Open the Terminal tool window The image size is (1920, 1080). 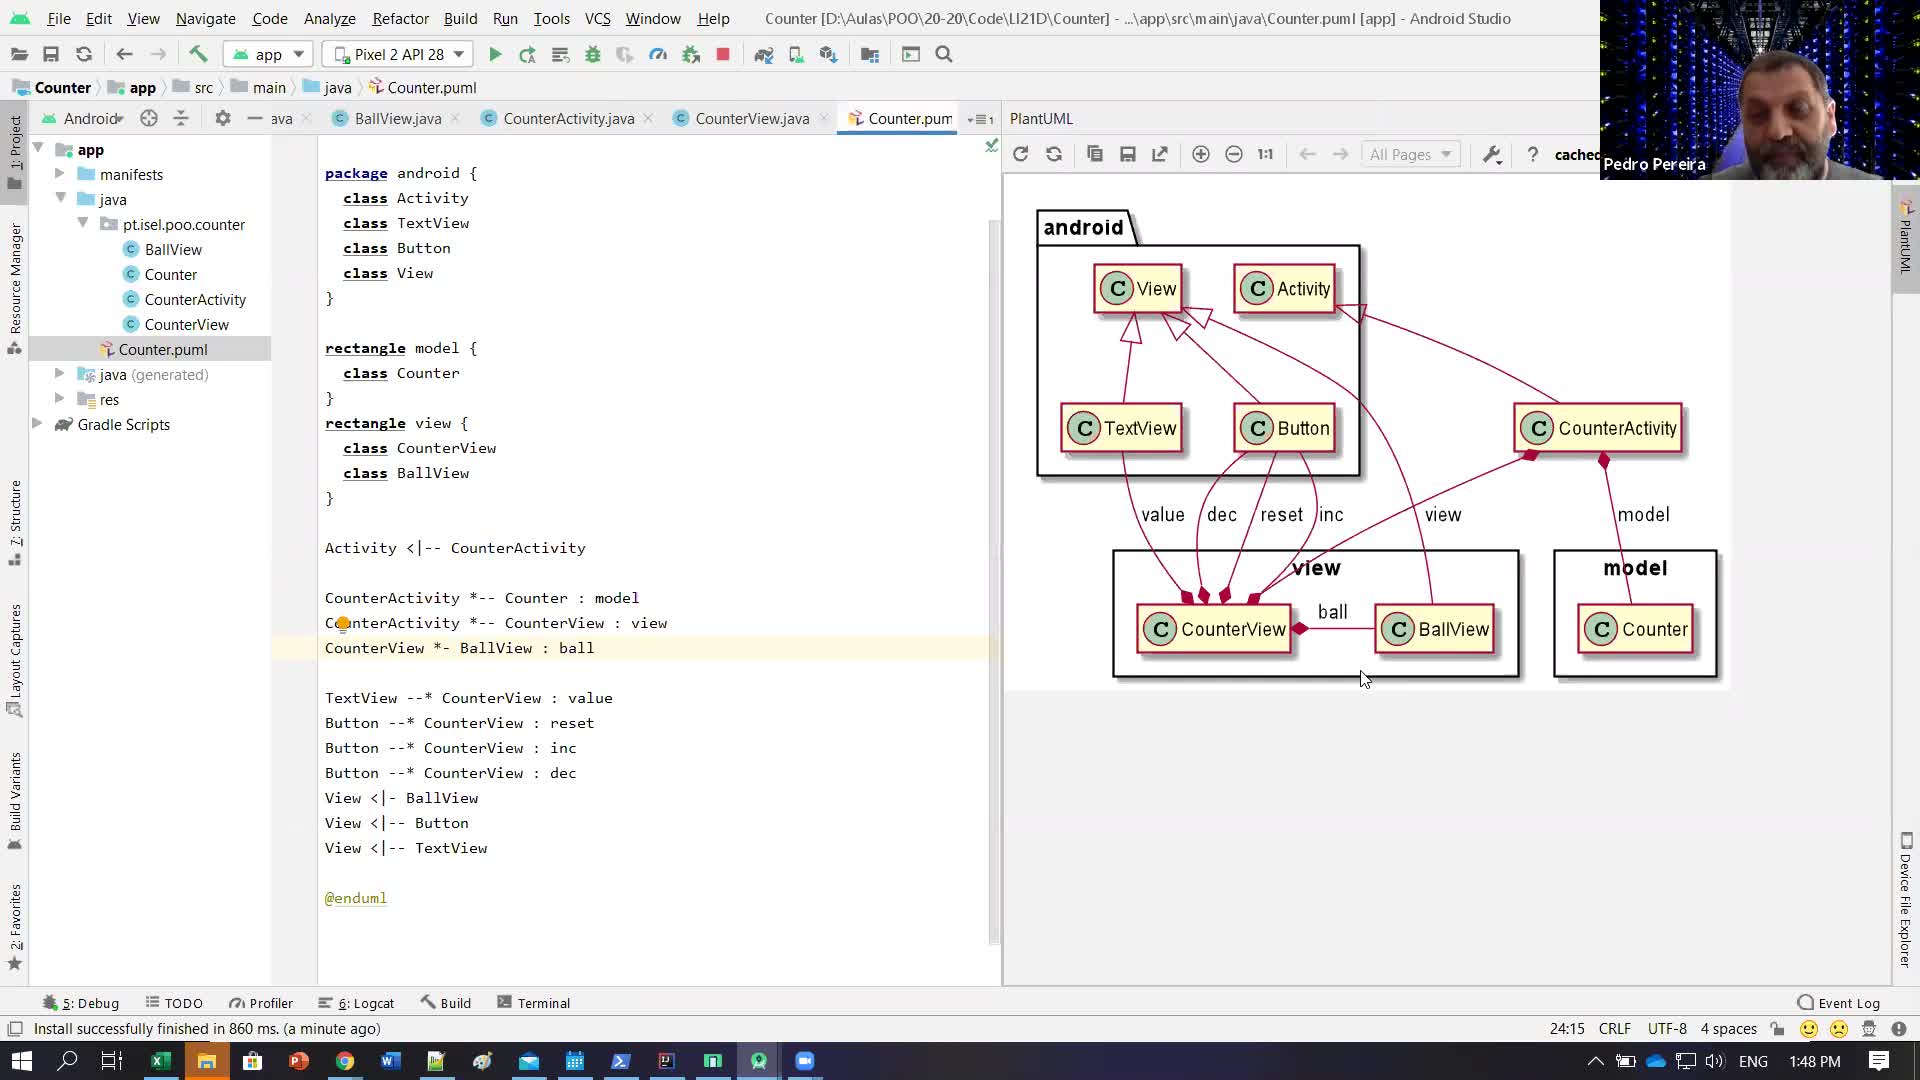(x=534, y=1003)
